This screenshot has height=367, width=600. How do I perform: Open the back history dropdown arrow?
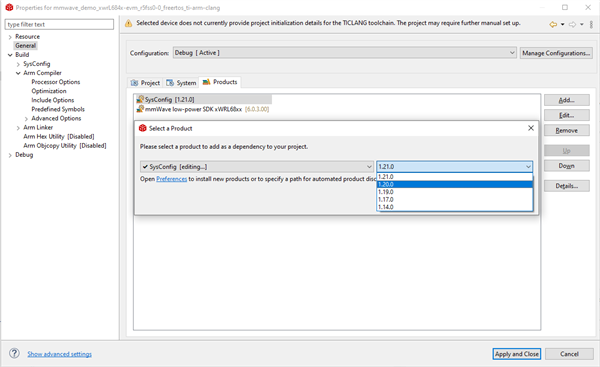pyautogui.click(x=562, y=24)
